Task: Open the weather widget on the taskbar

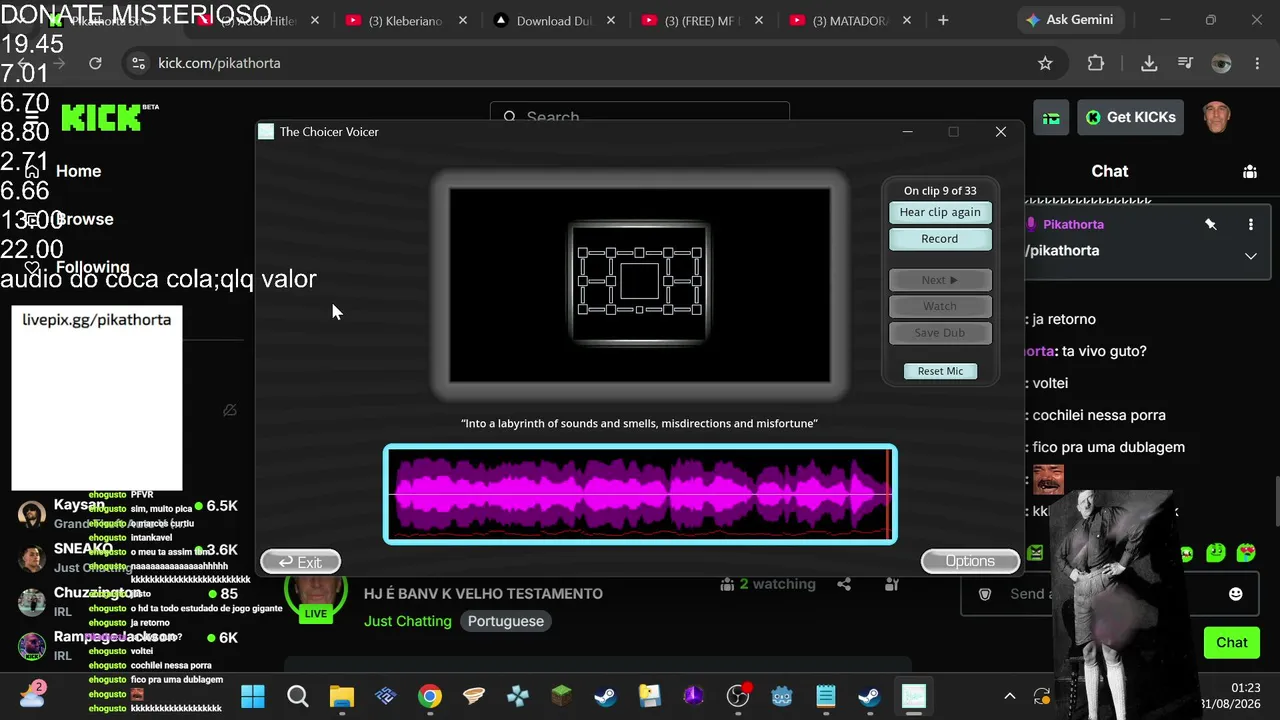Action: [31, 695]
